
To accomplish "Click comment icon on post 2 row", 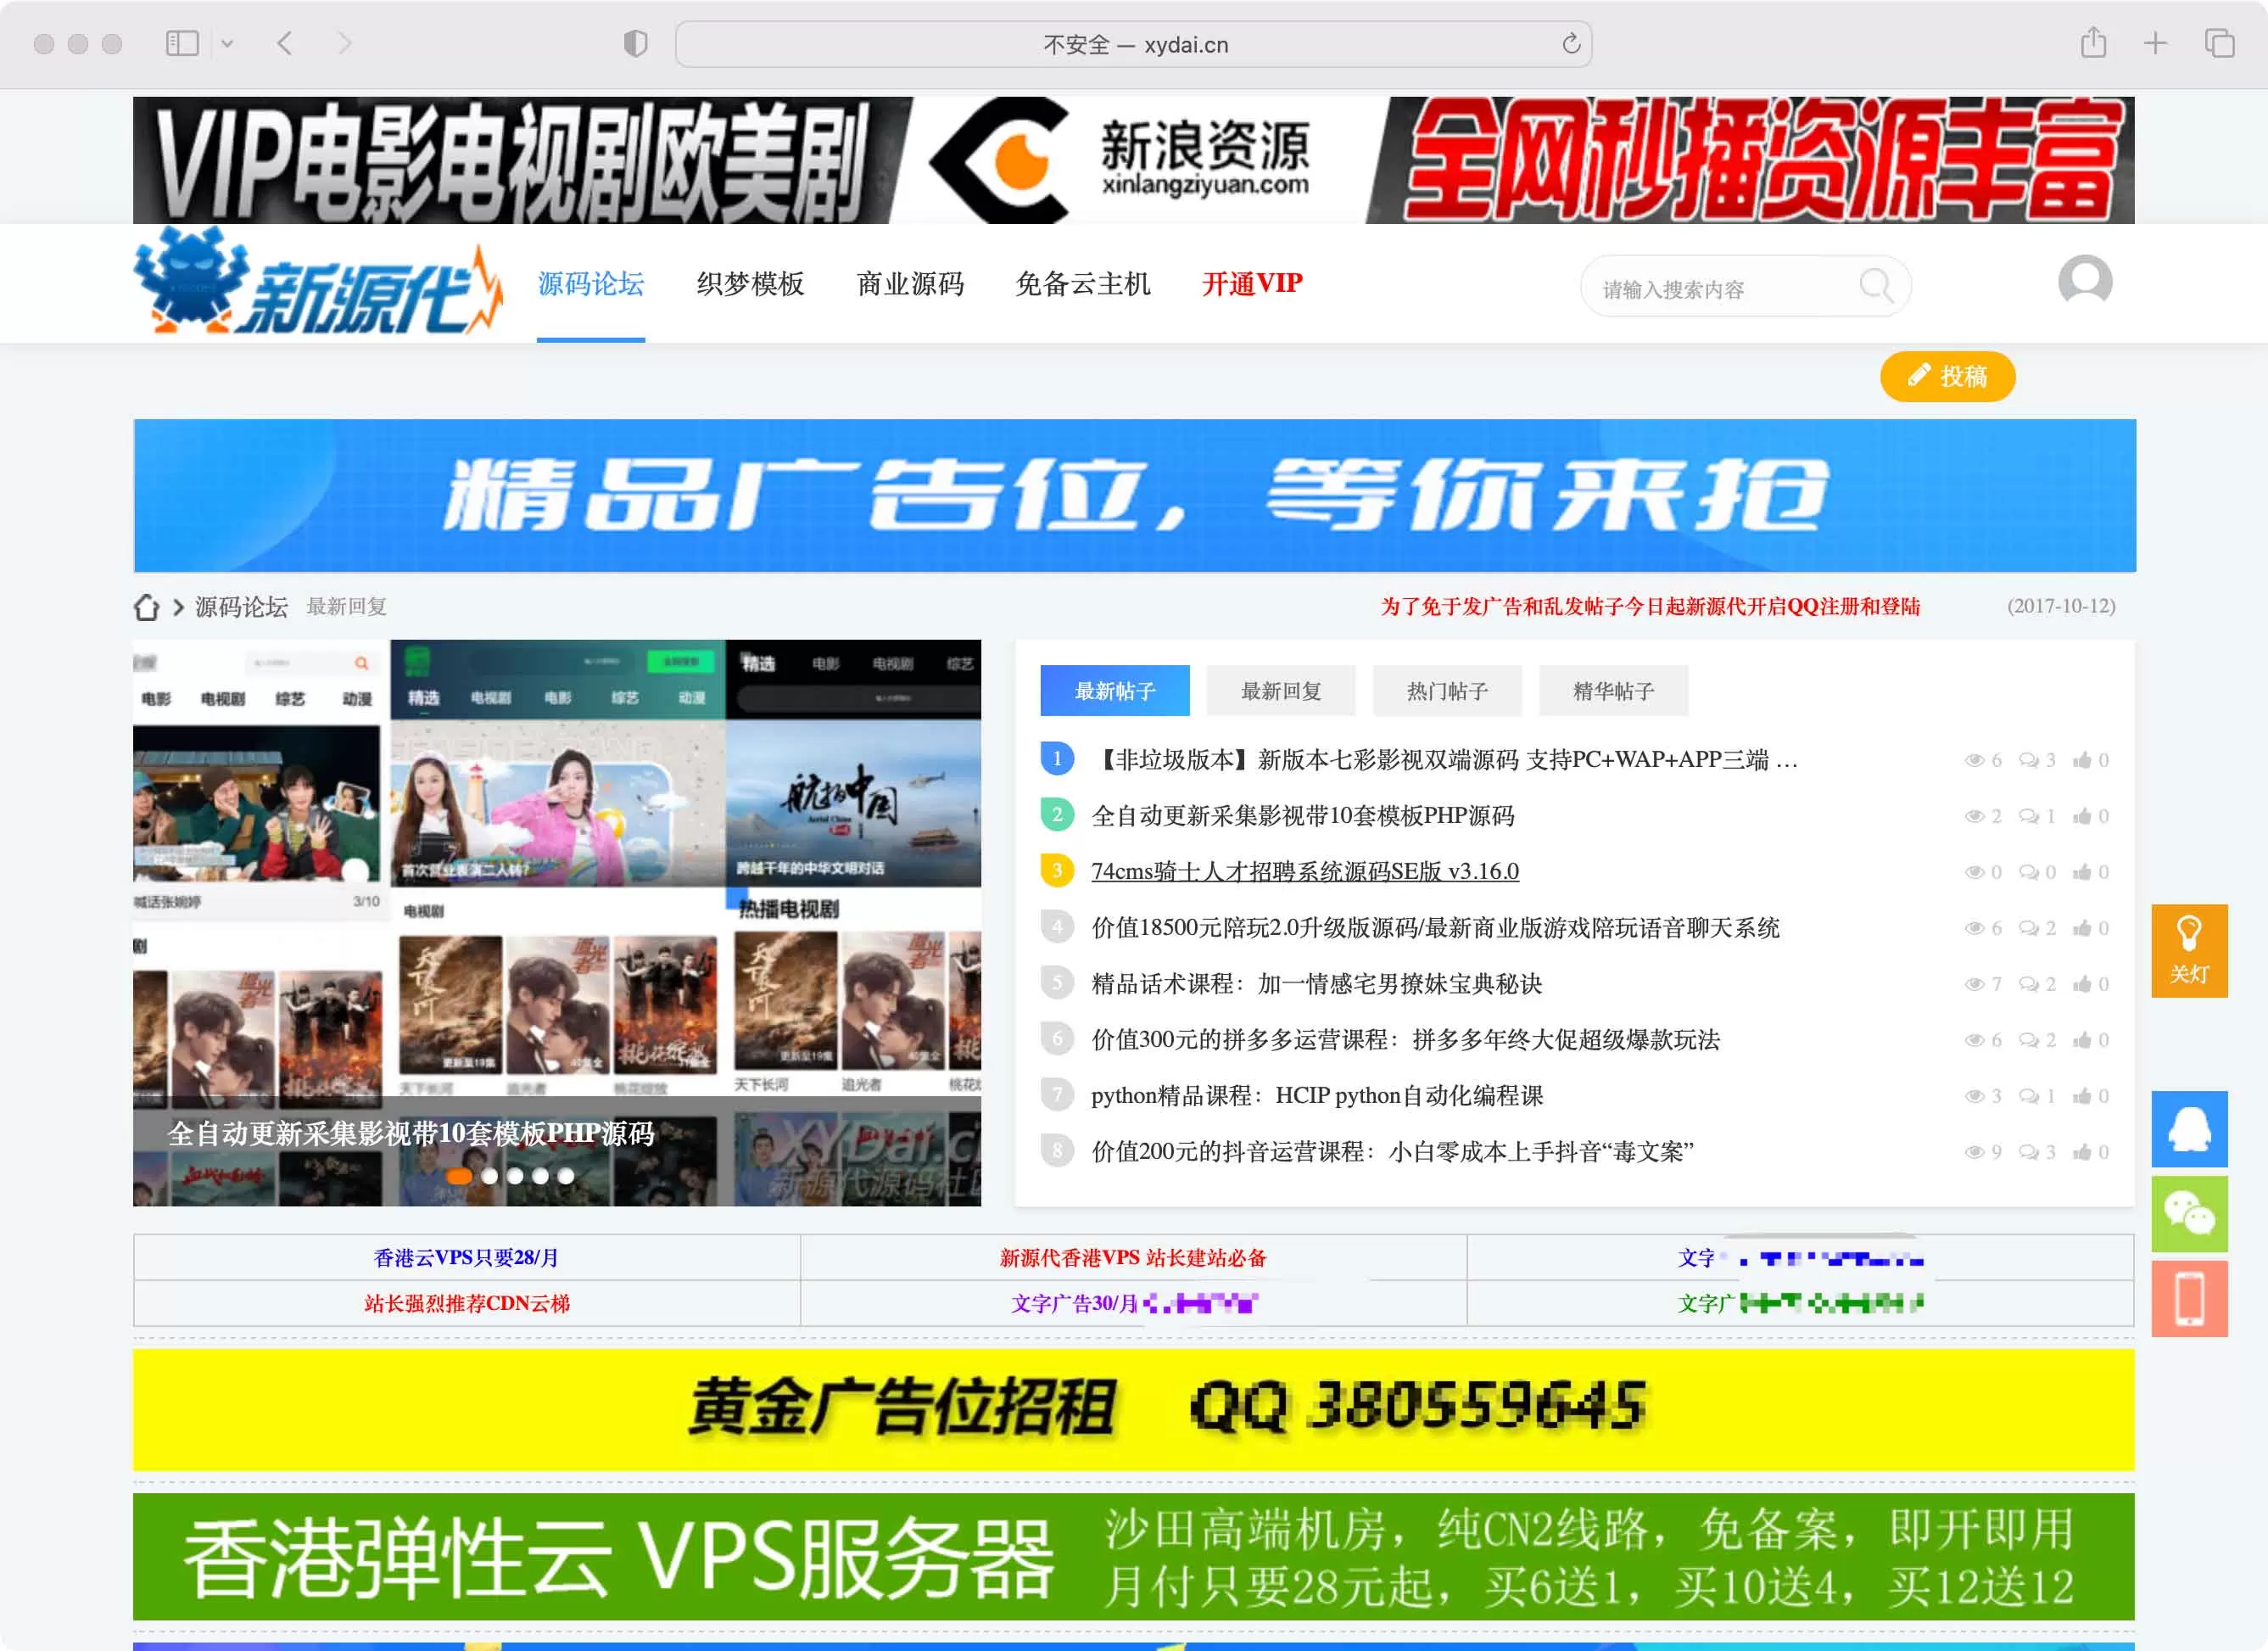I will click(2028, 816).
